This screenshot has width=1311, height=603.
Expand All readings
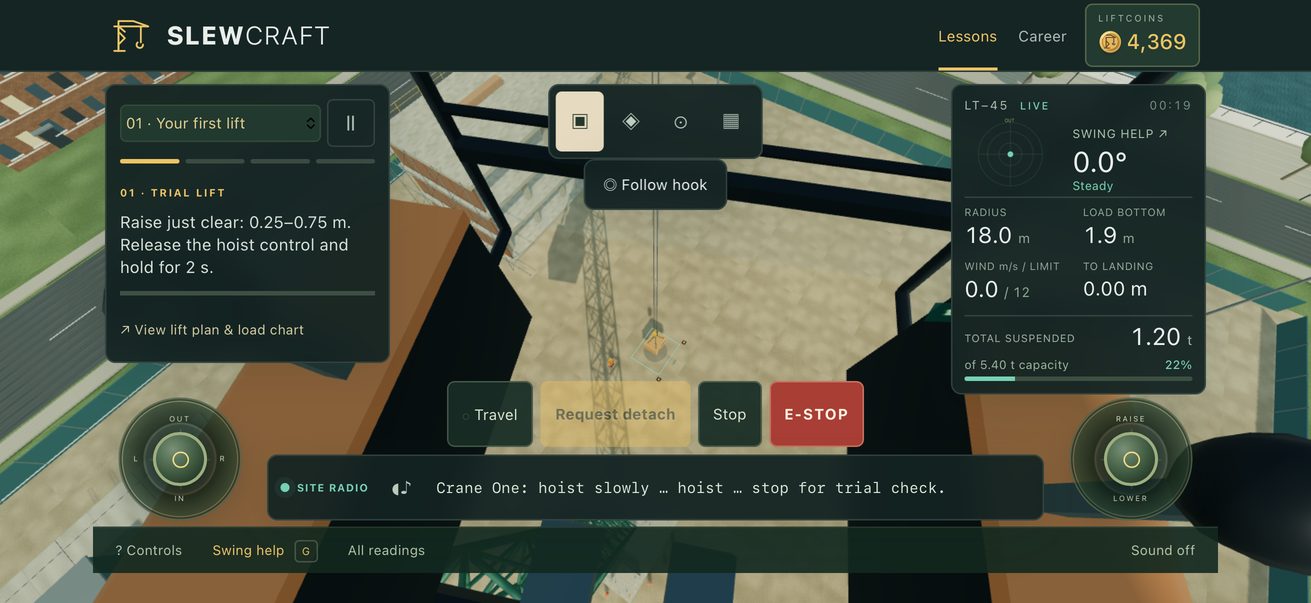386,550
